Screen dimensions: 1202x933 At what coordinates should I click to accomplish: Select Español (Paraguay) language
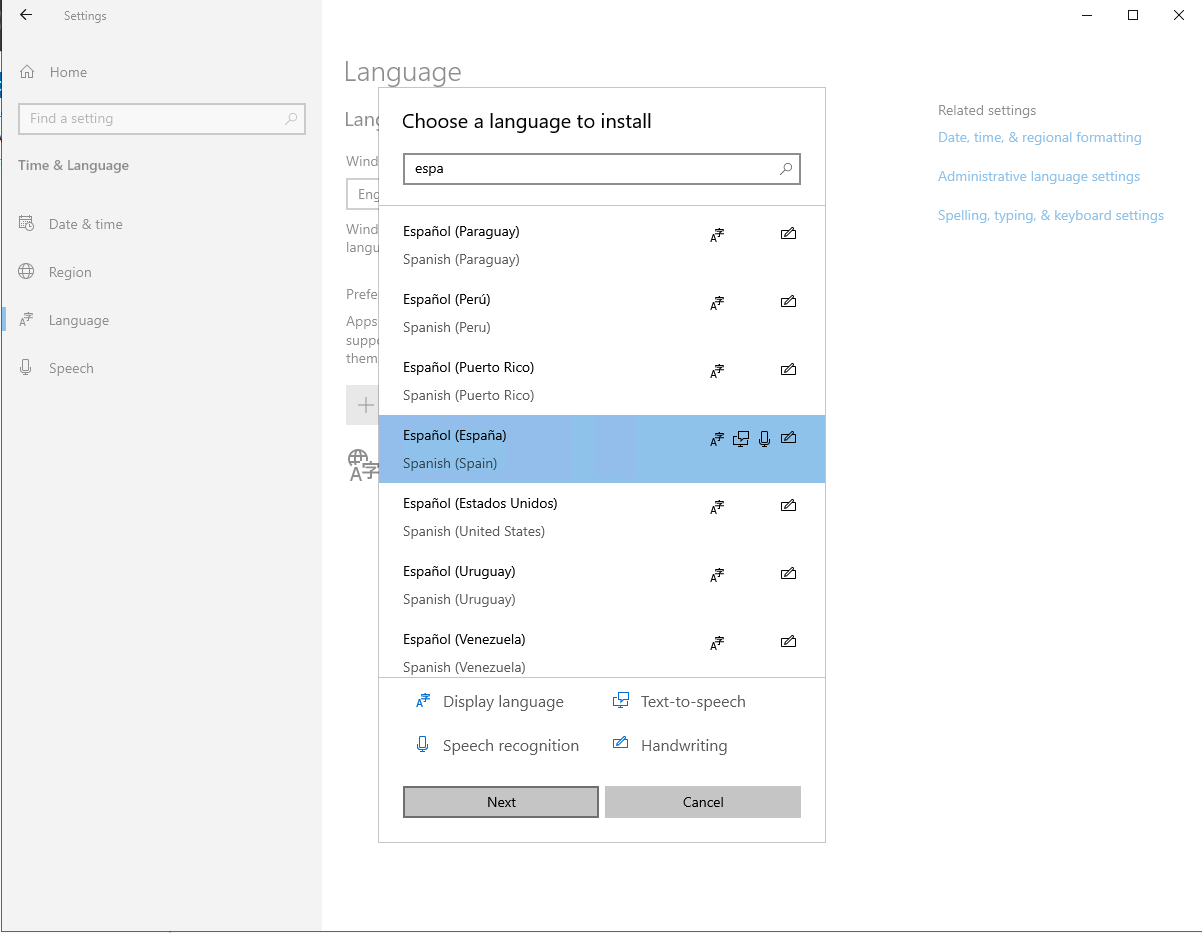coord(602,245)
